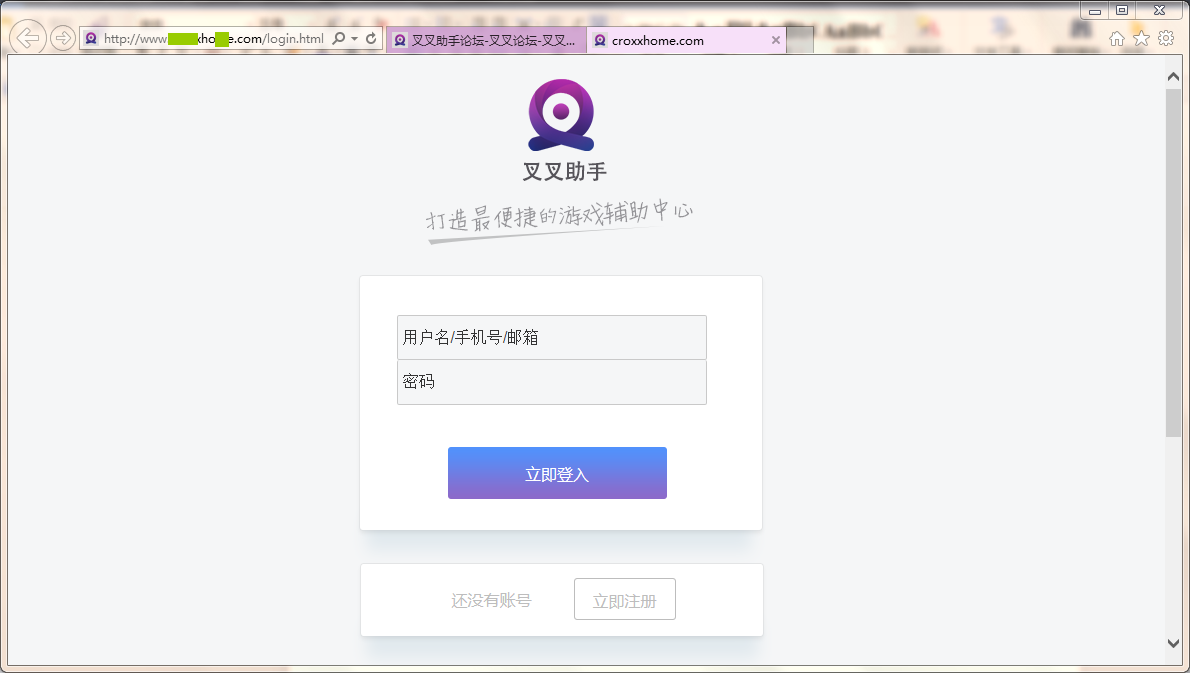The width and height of the screenshot is (1190, 673).
Task: Focus the 用户名/手机号/邮箱 input field
Action: click(x=552, y=337)
